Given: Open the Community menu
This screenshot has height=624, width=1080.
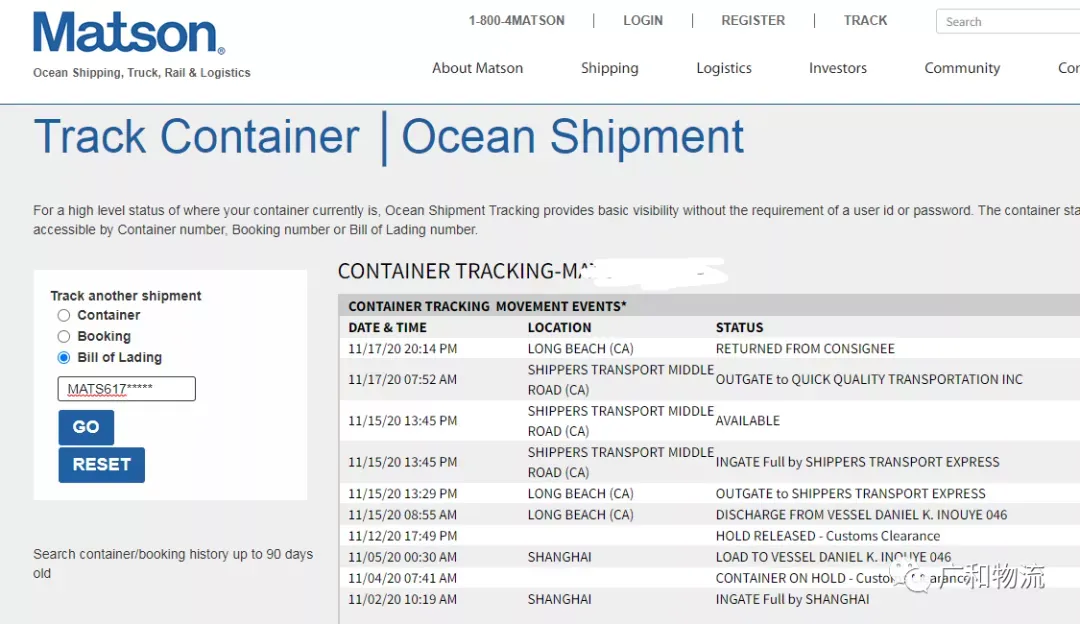Looking at the screenshot, I should [x=962, y=68].
